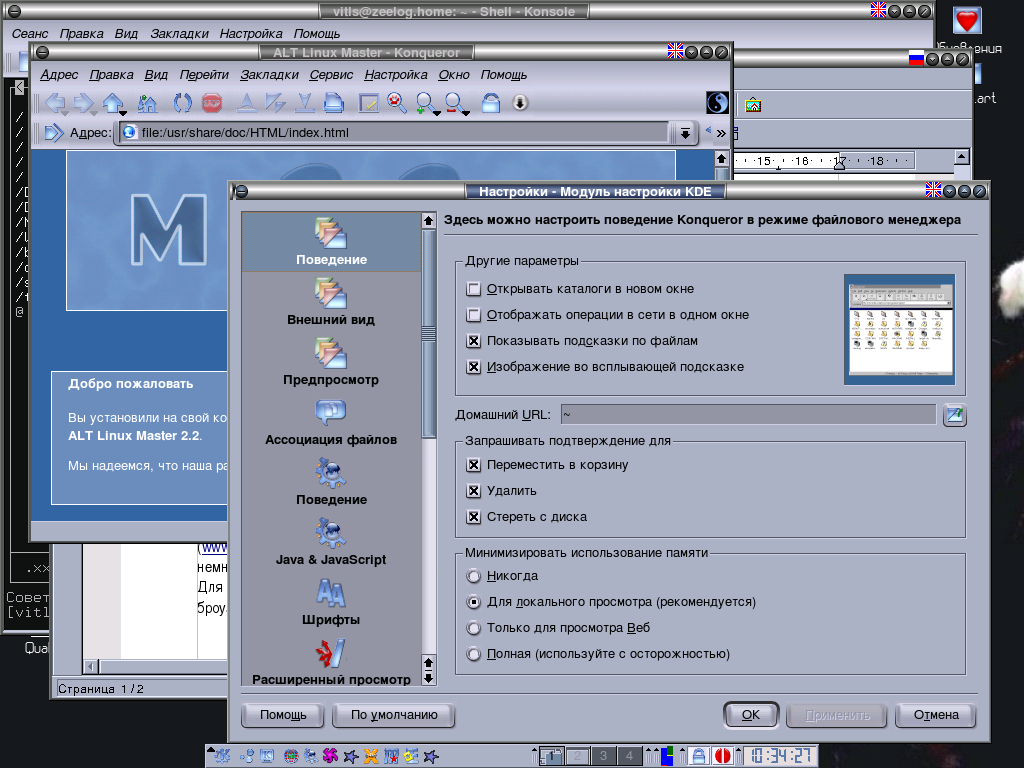Click the module list vertical scrollbar handle
The height and width of the screenshot is (768, 1024).
(428, 333)
